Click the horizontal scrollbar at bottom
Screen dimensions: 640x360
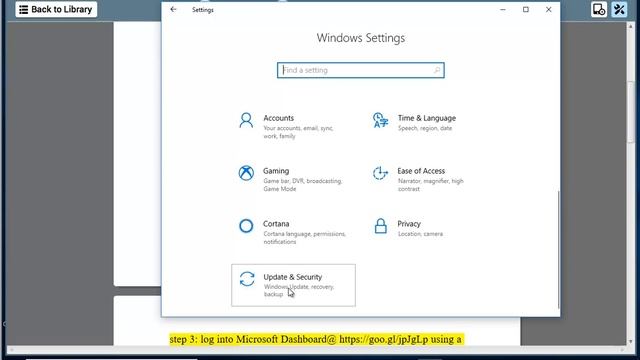[317, 350]
